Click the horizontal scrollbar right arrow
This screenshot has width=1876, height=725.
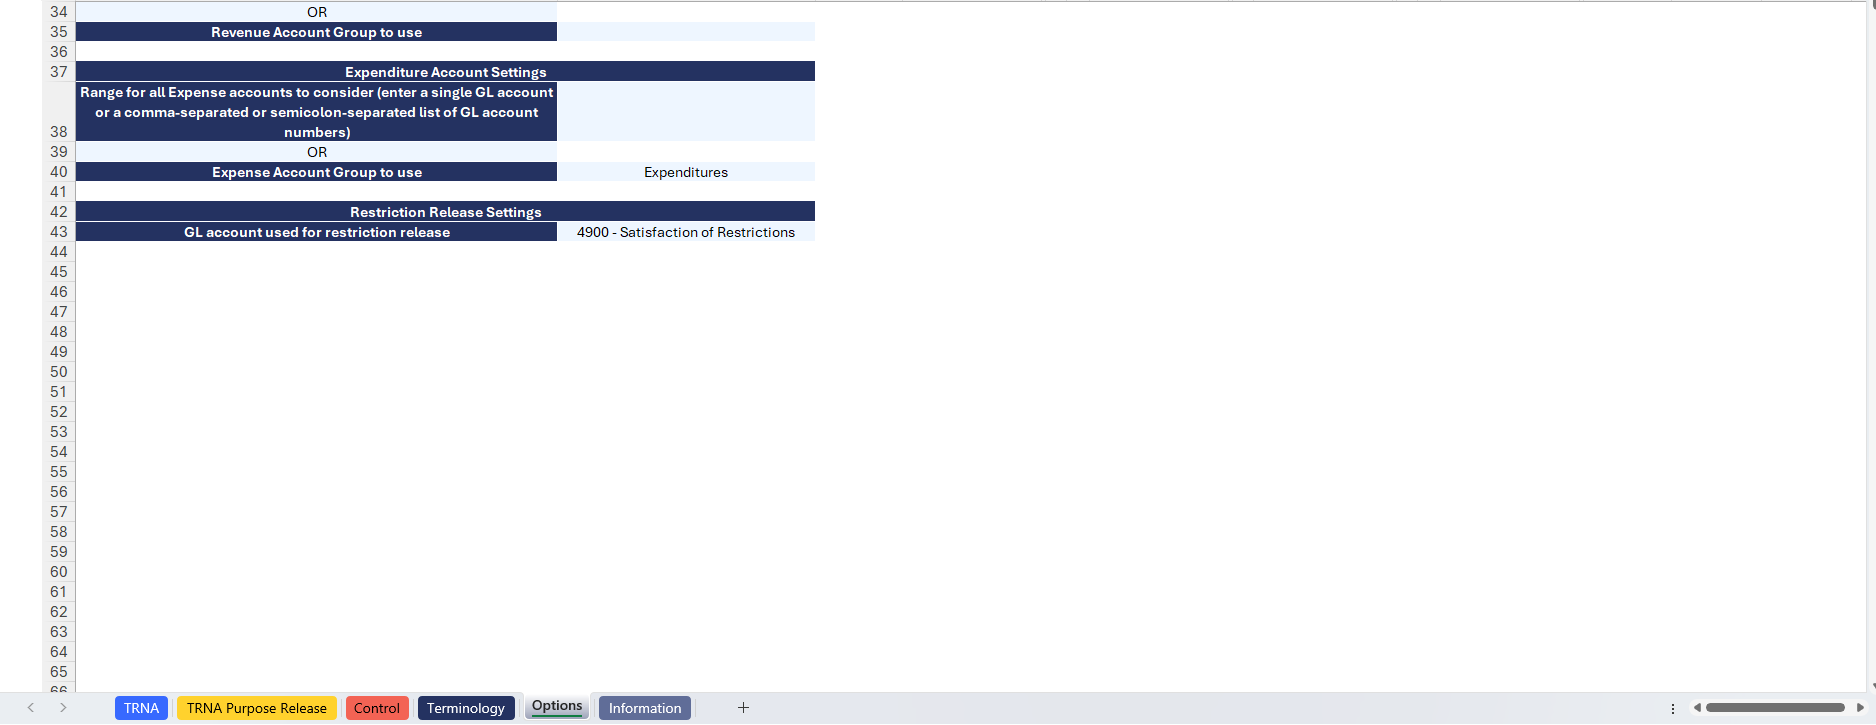click(1861, 708)
